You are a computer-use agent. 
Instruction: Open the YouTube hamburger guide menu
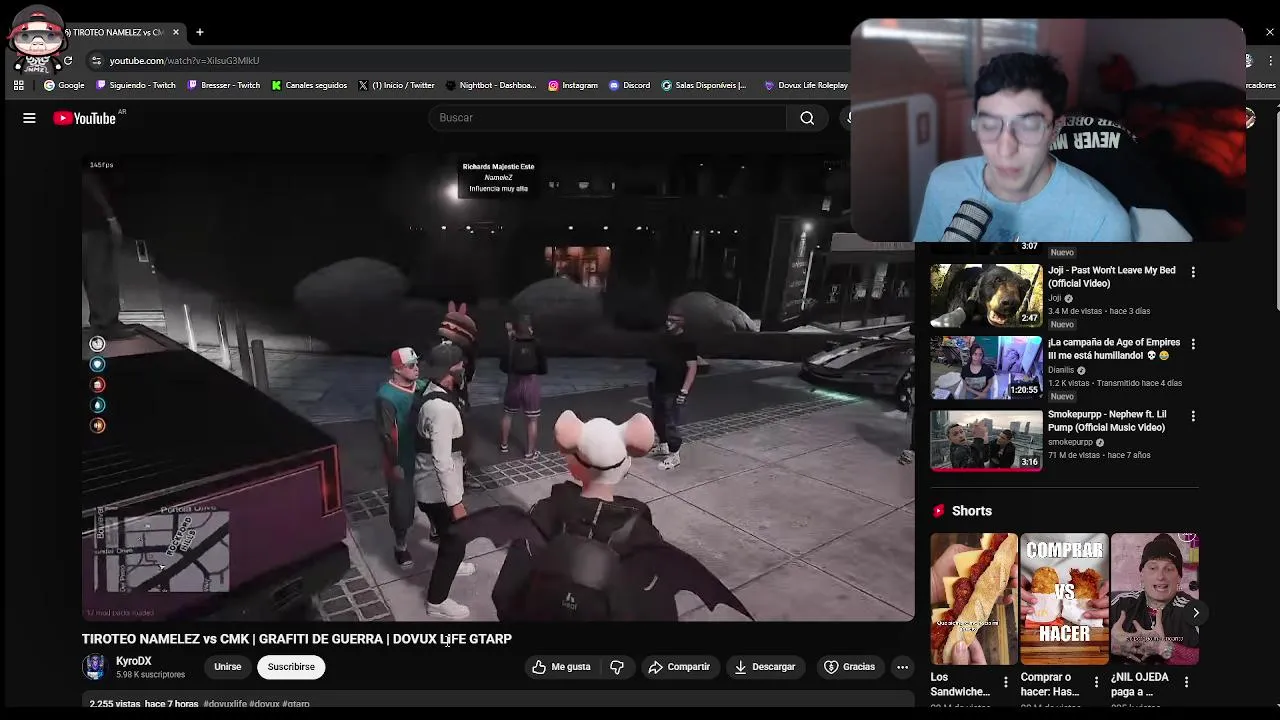(x=29, y=118)
